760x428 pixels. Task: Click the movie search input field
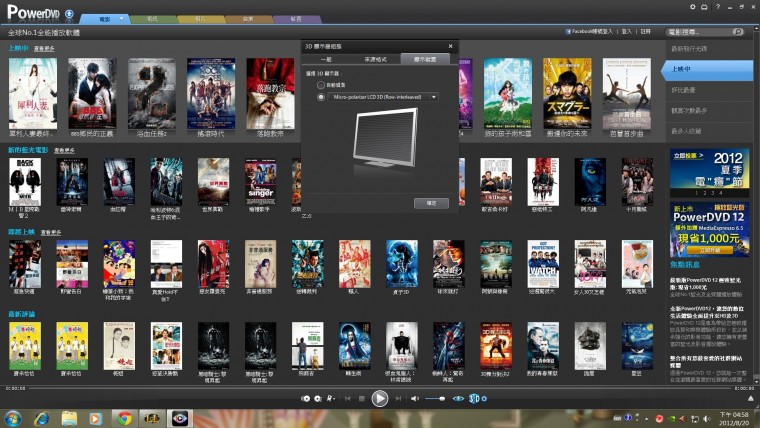(x=699, y=32)
